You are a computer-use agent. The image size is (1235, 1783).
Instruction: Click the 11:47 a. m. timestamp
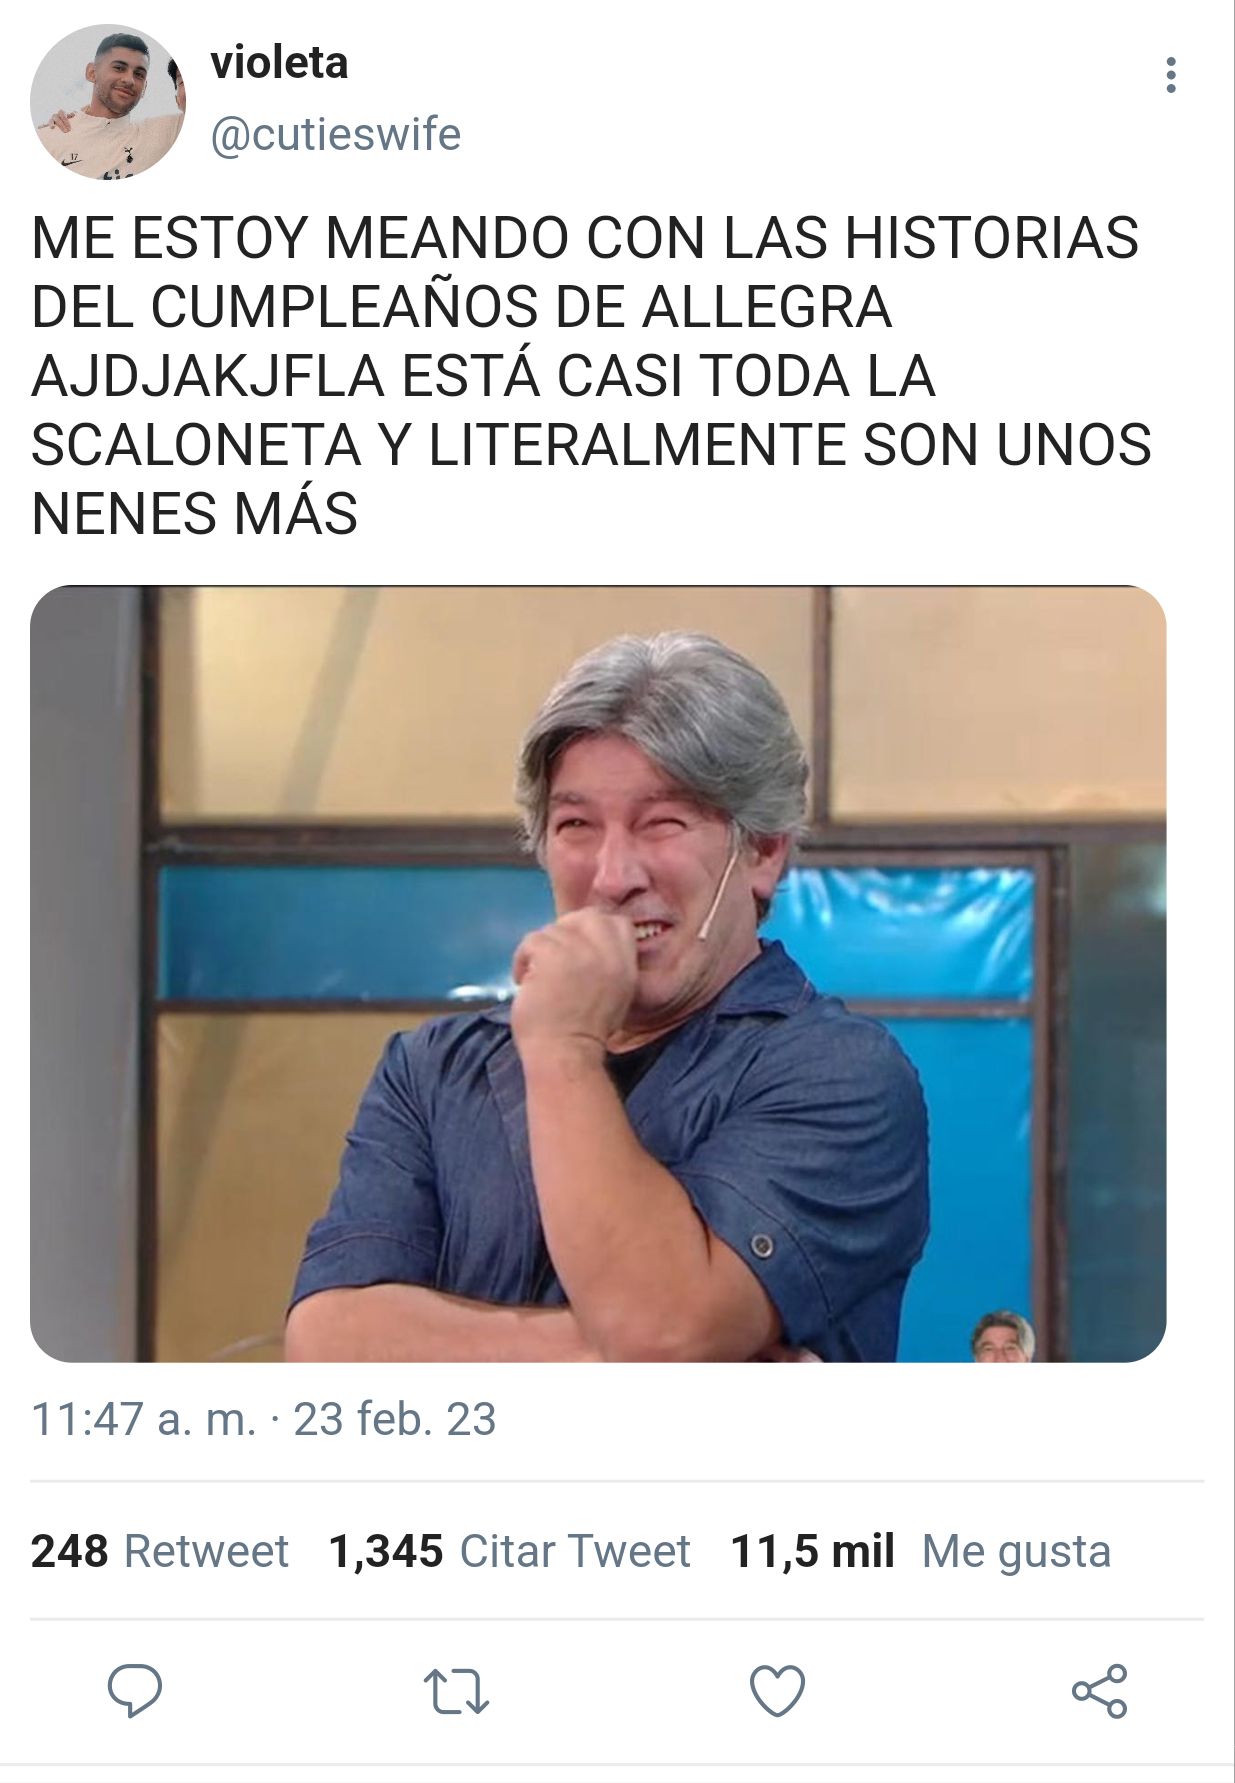143,1419
